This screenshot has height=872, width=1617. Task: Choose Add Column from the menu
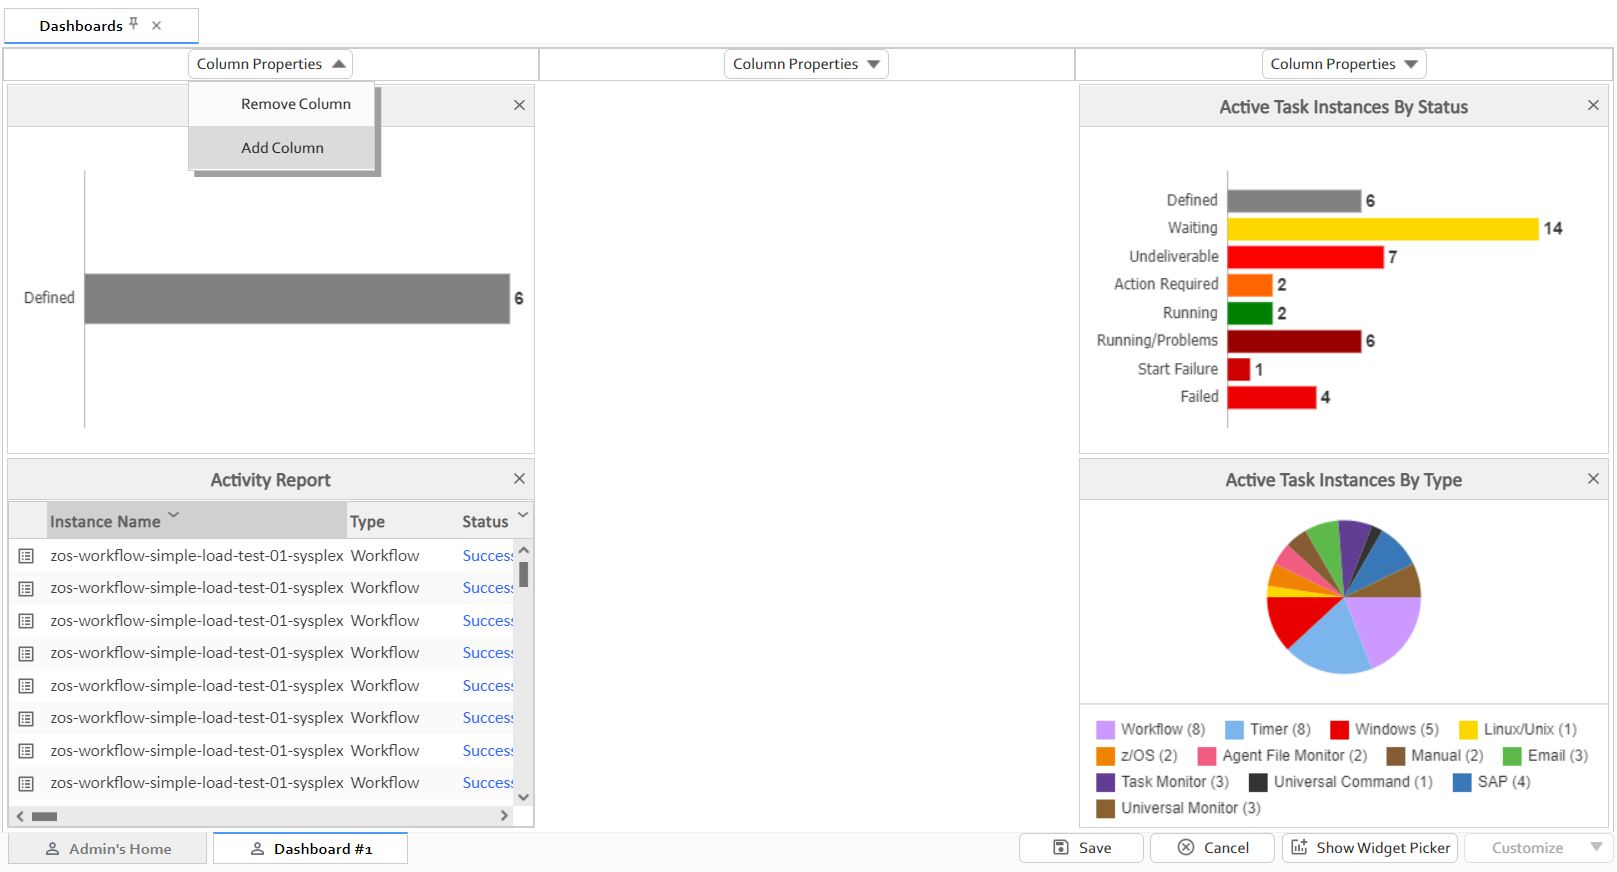pyautogui.click(x=282, y=148)
